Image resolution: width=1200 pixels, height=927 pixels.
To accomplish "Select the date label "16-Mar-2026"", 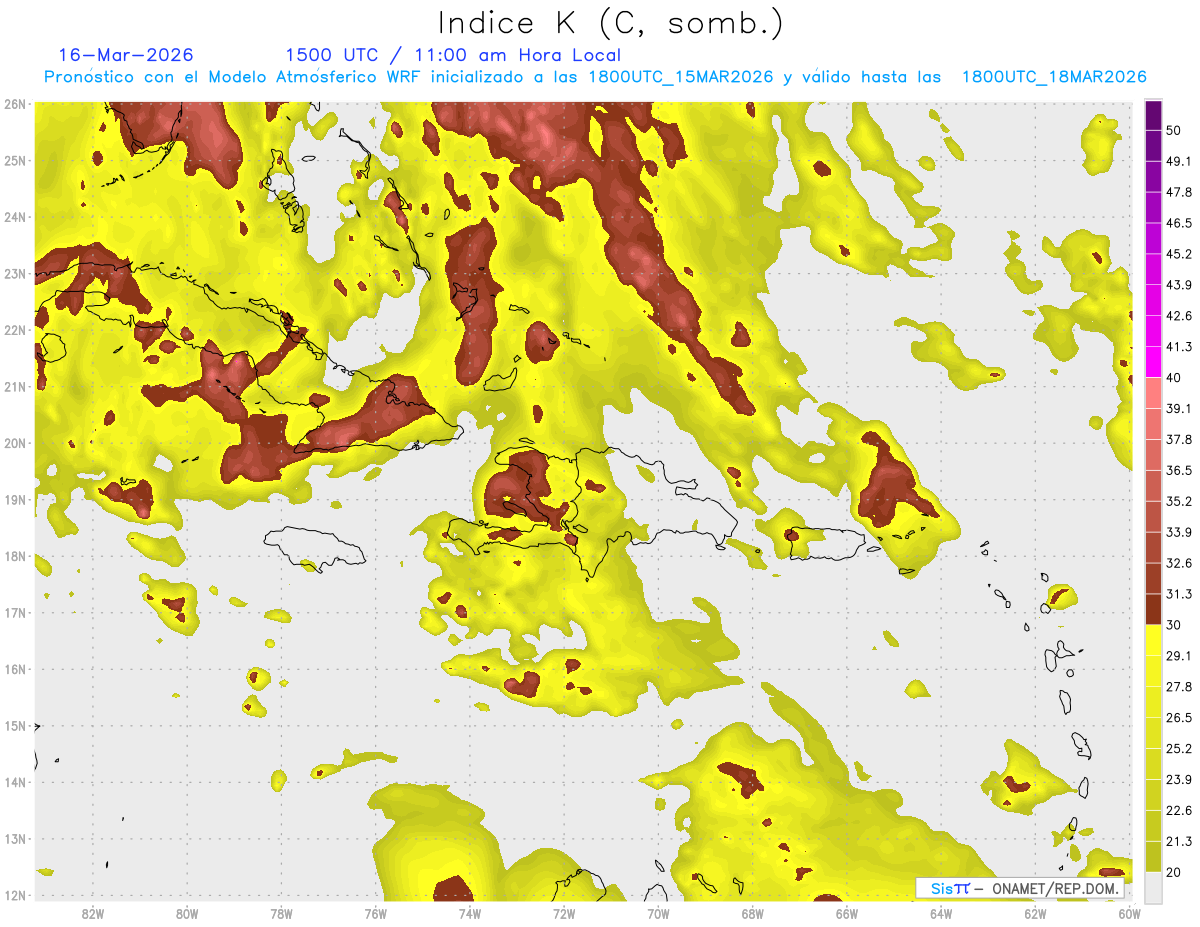I will point(126,55).
